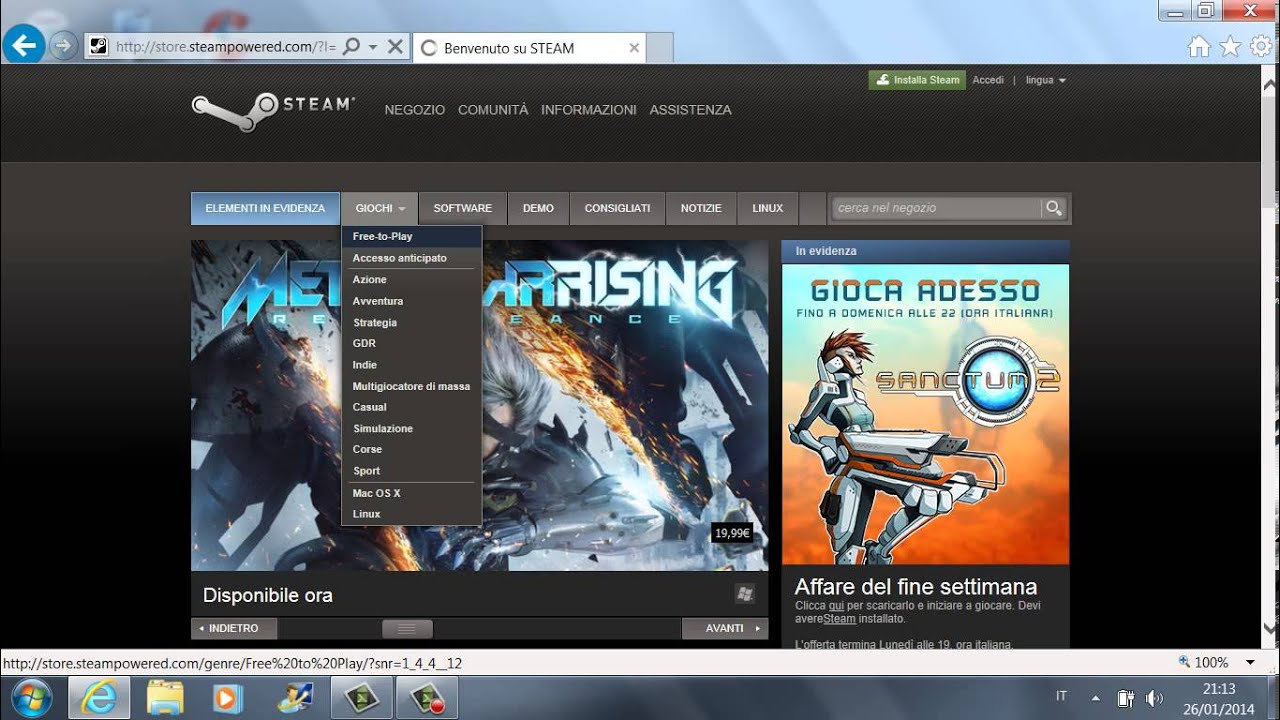Click the qui link in weekend deal
The width and height of the screenshot is (1280, 720).
tap(837, 606)
